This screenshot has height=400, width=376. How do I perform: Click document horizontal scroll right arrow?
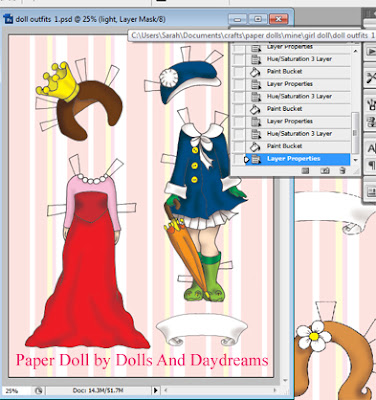(275, 390)
